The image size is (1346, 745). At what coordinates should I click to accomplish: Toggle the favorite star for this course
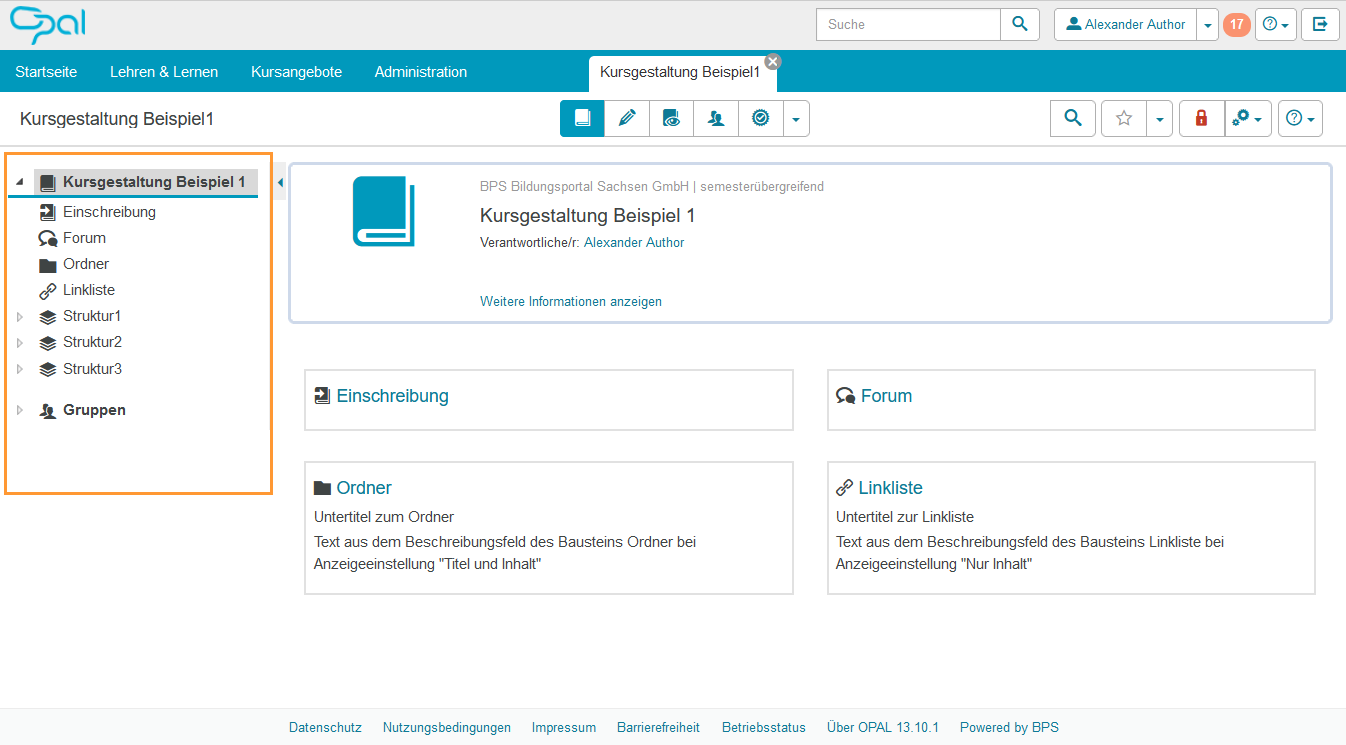pyautogui.click(x=1124, y=118)
